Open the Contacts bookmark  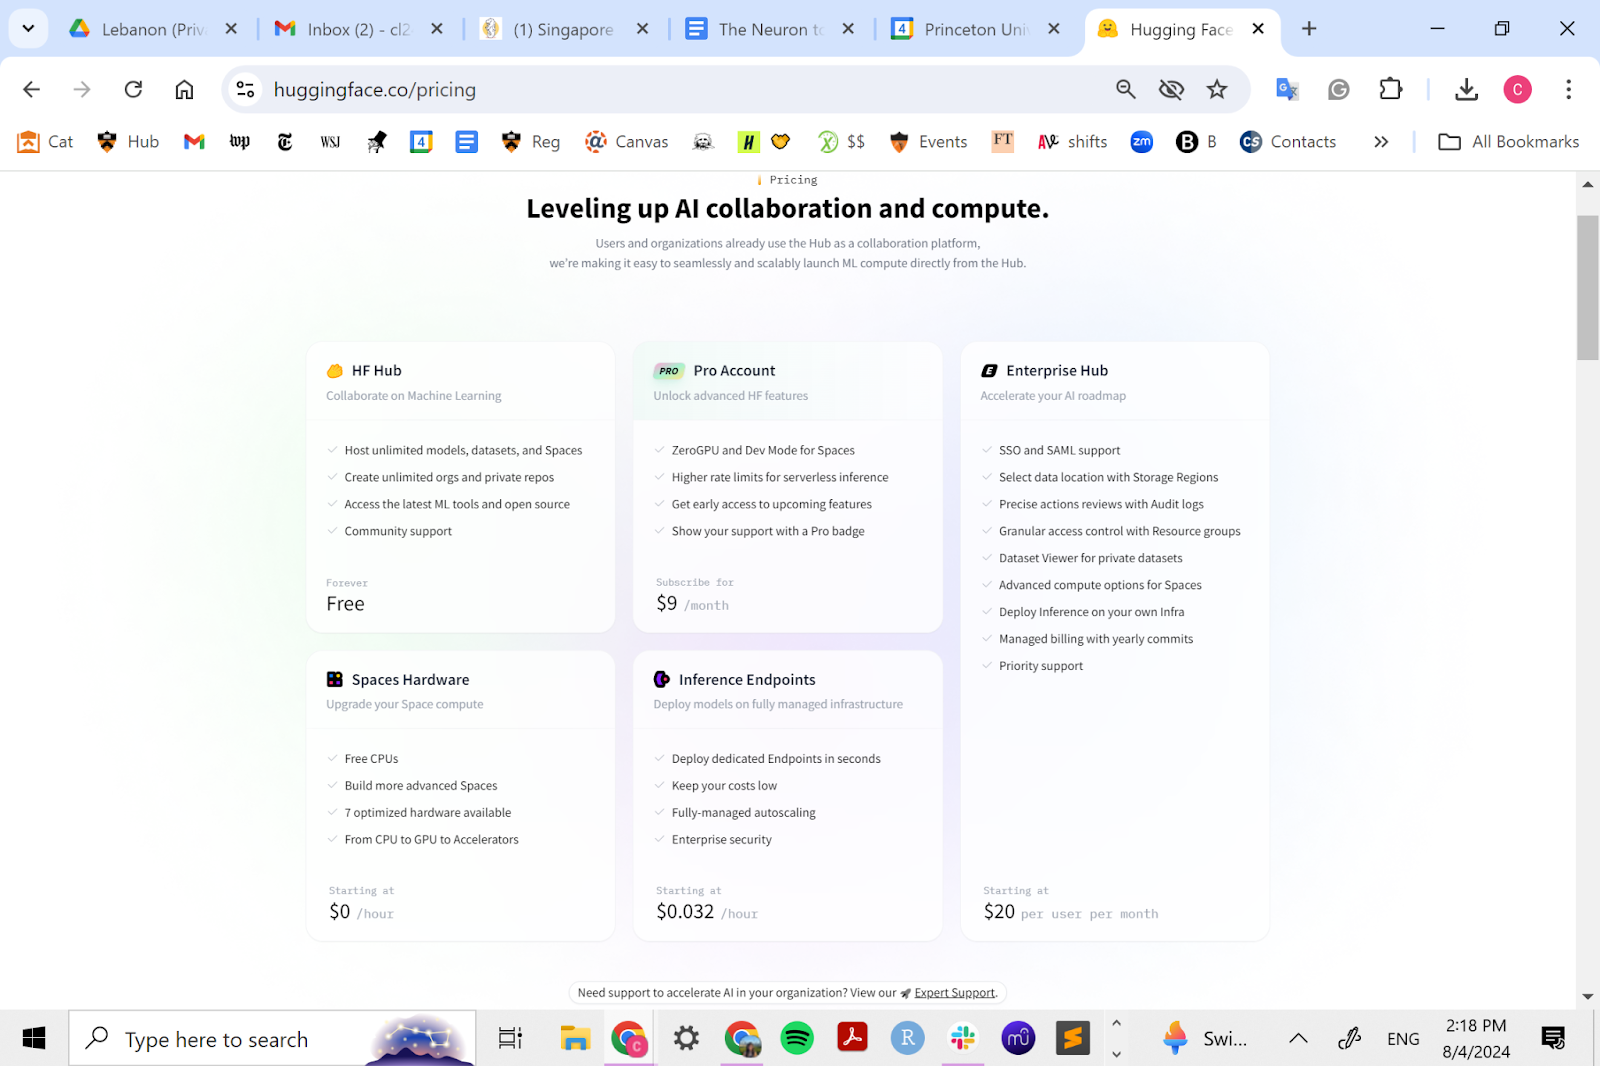pyautogui.click(x=1288, y=142)
